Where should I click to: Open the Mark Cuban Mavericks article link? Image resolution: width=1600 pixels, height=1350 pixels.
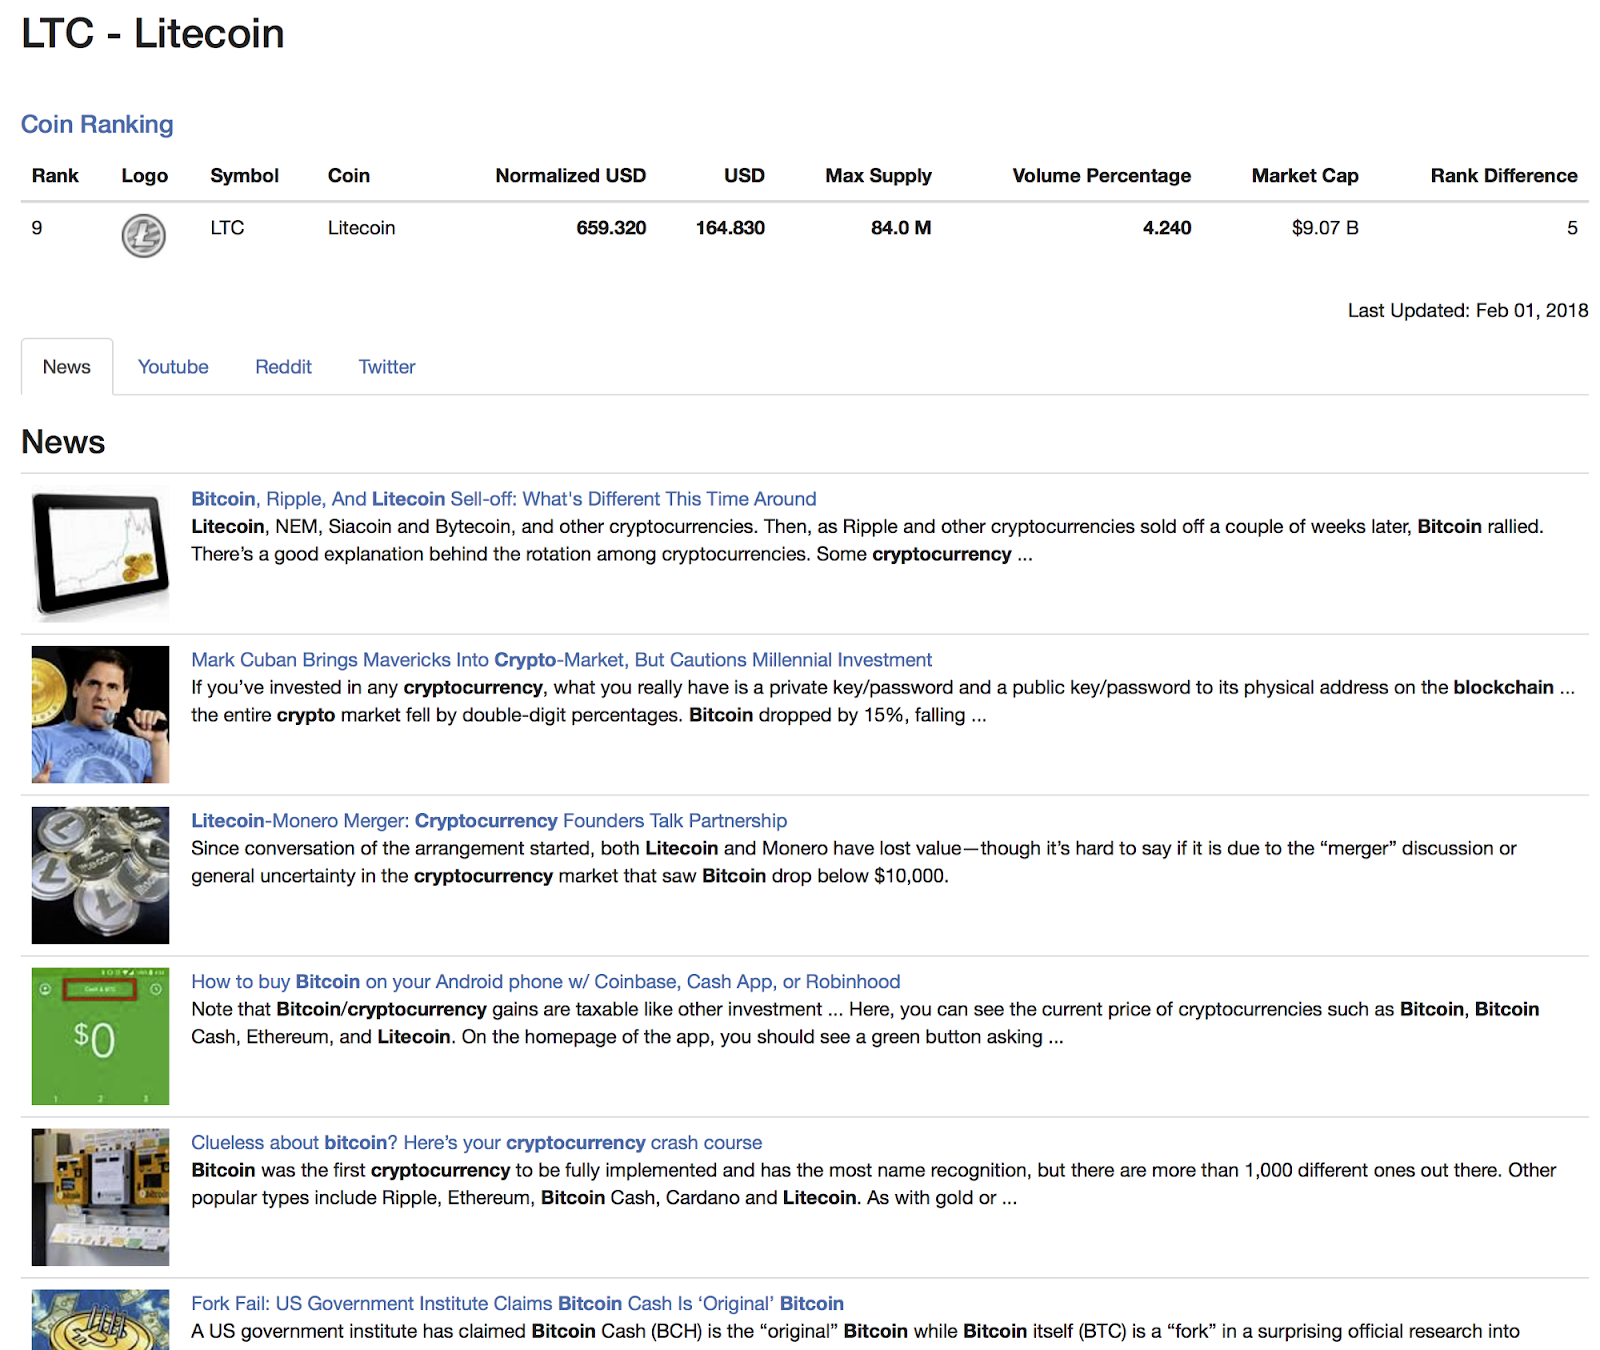click(x=562, y=660)
